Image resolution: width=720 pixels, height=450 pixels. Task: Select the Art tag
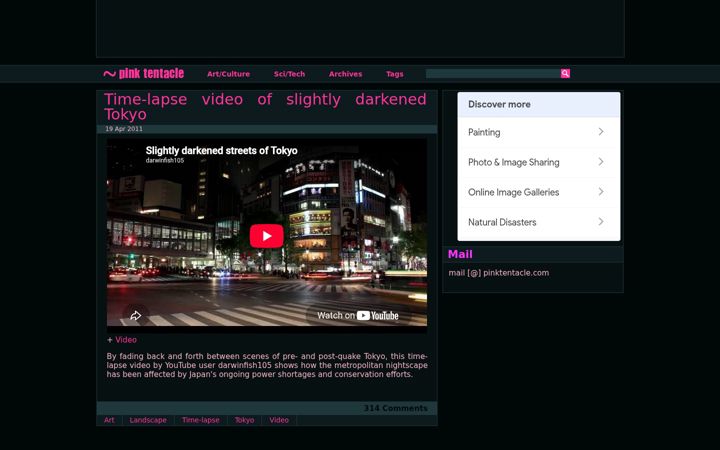pyautogui.click(x=109, y=420)
